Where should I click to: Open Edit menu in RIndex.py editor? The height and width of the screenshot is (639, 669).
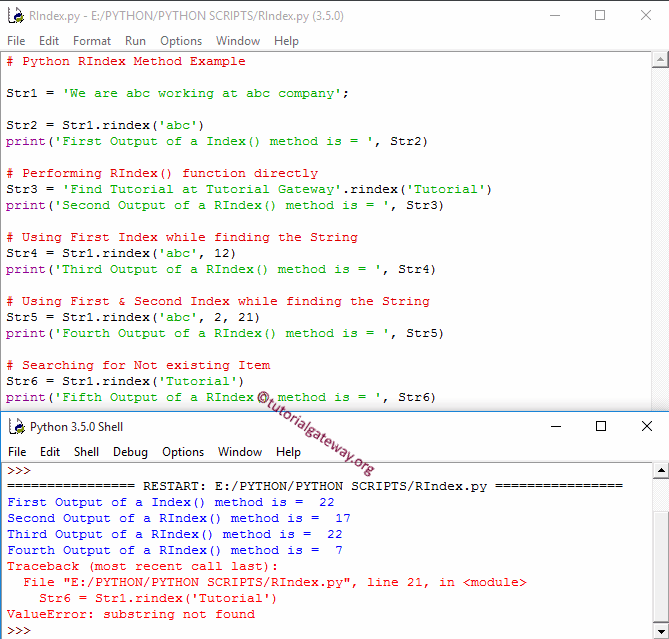click(49, 41)
